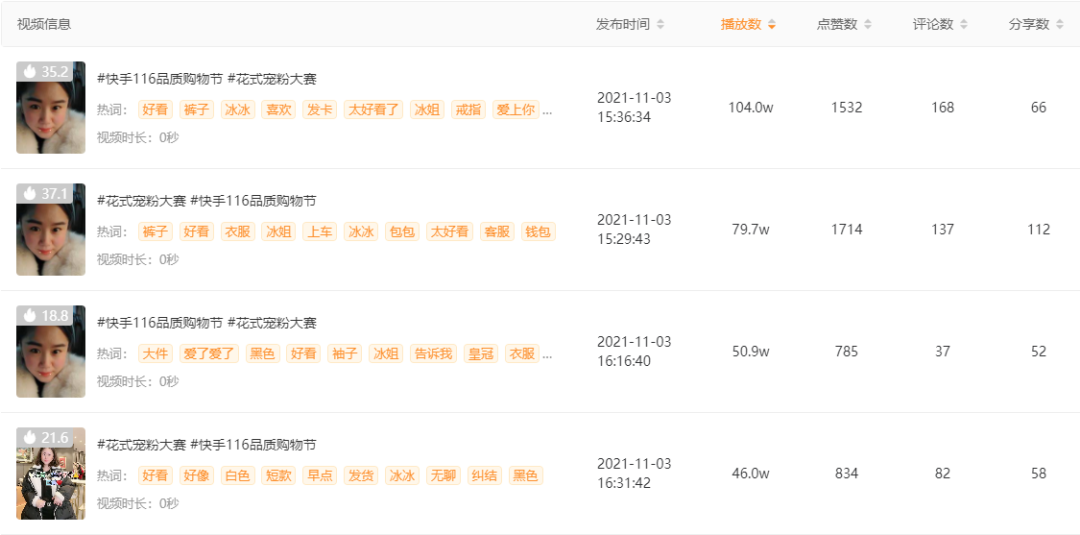
Task: Click the publish time 2021-11-03 16:16:40
Action: coord(634,351)
